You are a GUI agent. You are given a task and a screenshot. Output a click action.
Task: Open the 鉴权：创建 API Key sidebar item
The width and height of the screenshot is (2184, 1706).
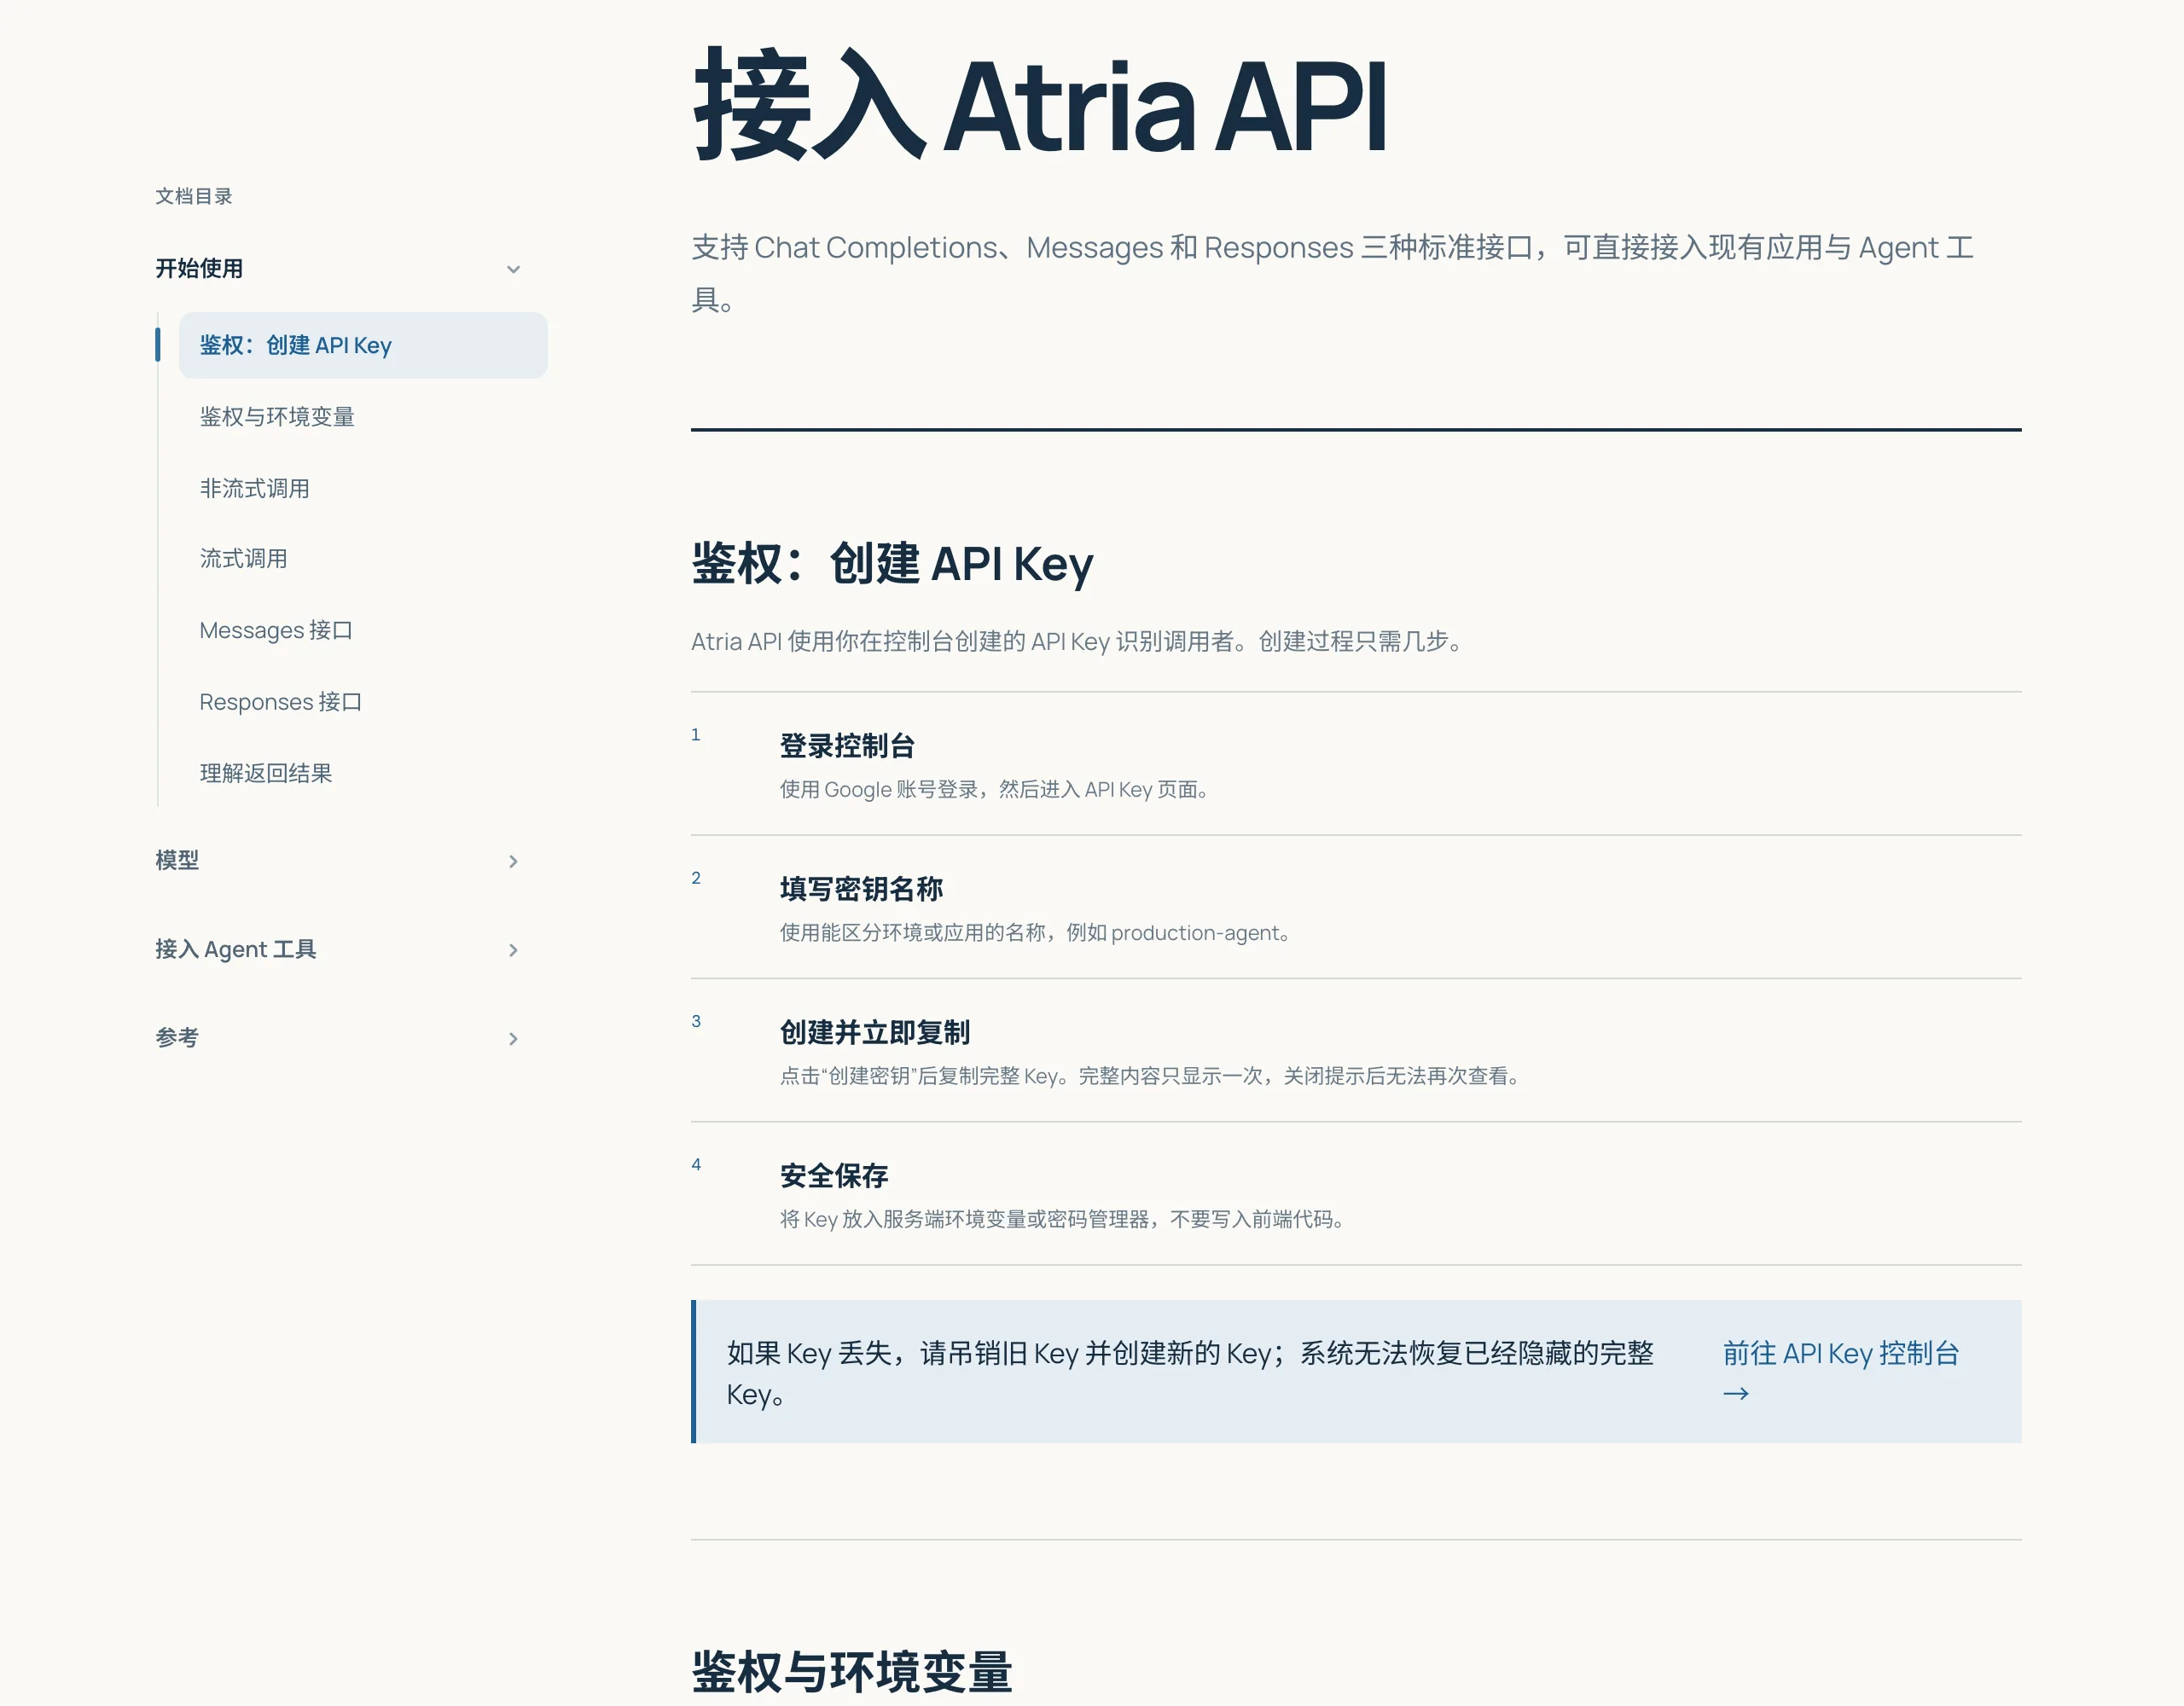pos(363,345)
